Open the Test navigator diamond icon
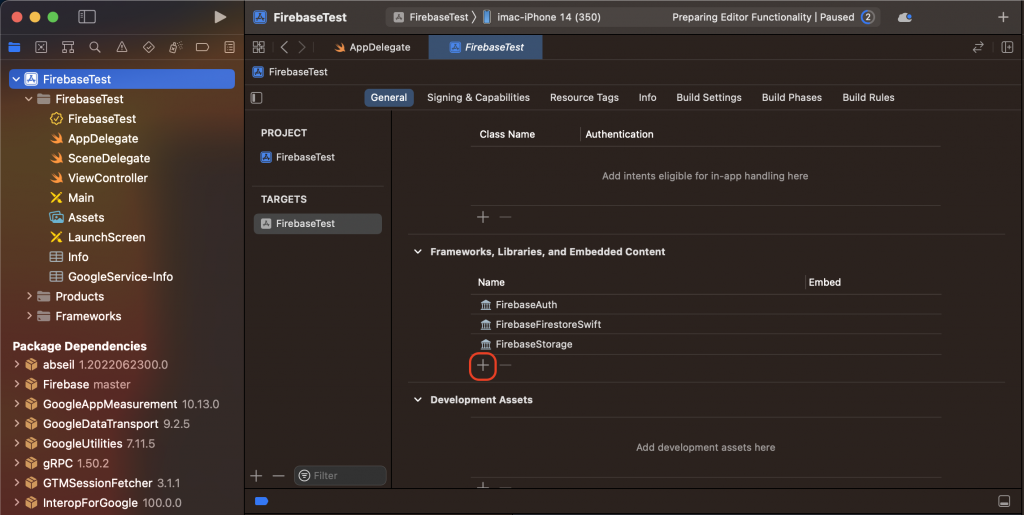Image resolution: width=1024 pixels, height=515 pixels. (x=149, y=47)
